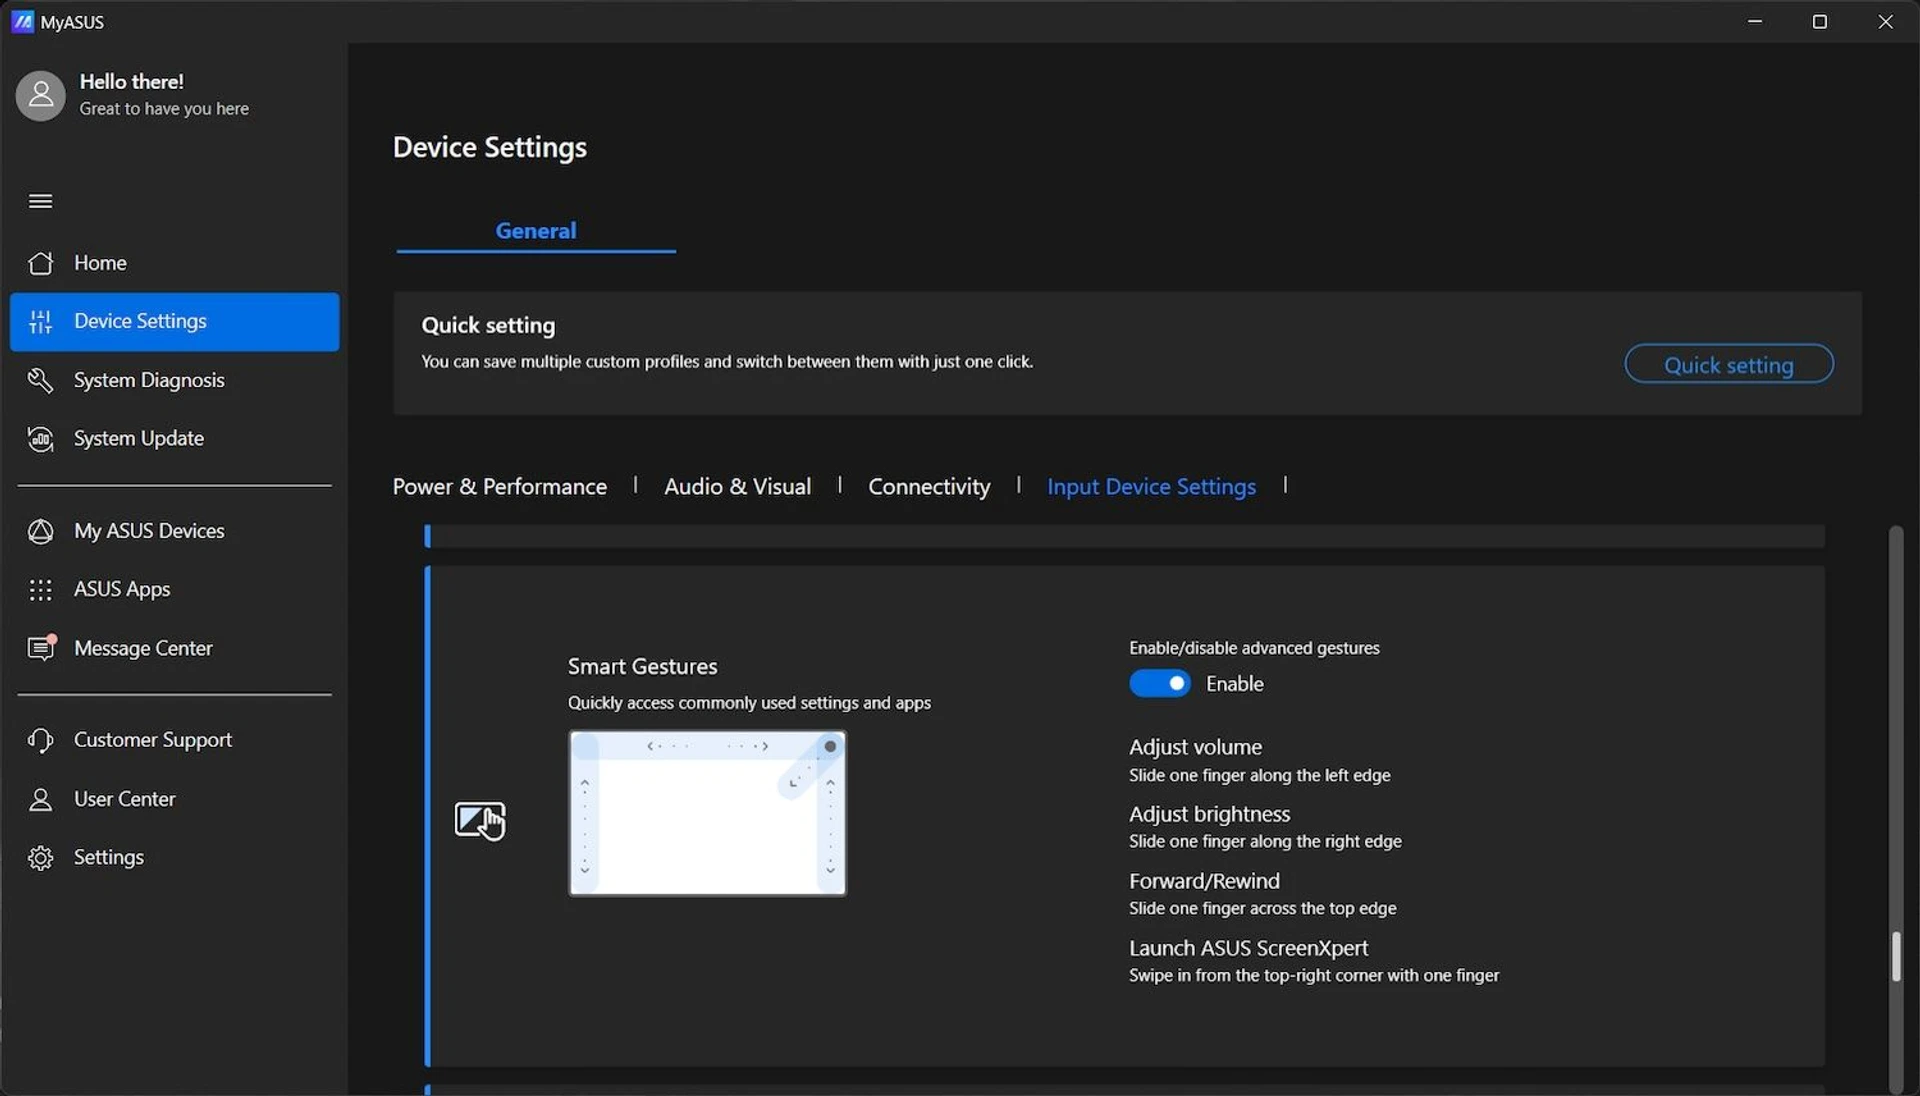The width and height of the screenshot is (1920, 1096).
Task: Click the My ASUS Devices icon
Action: [x=40, y=531]
